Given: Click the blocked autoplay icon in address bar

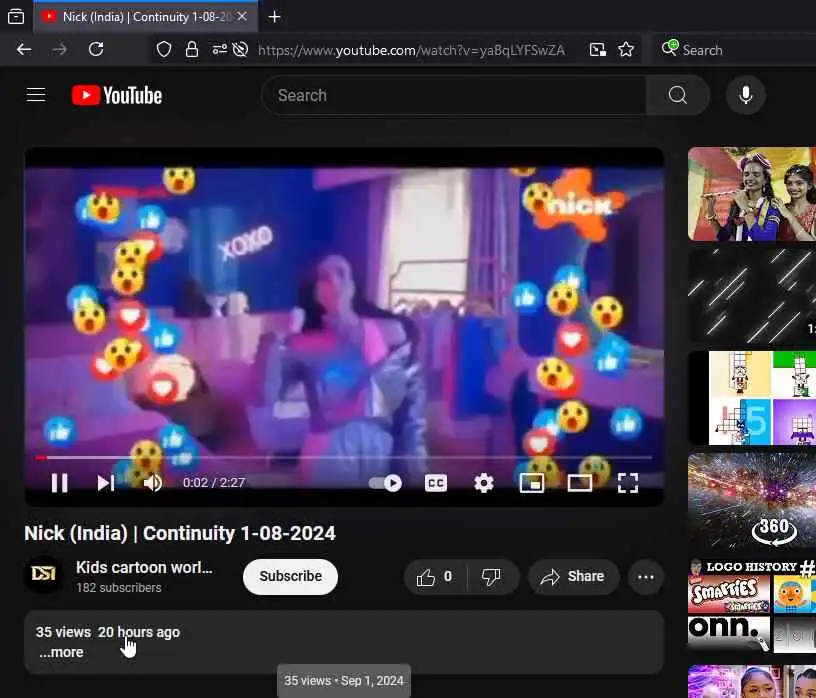Looking at the screenshot, I should [240, 50].
